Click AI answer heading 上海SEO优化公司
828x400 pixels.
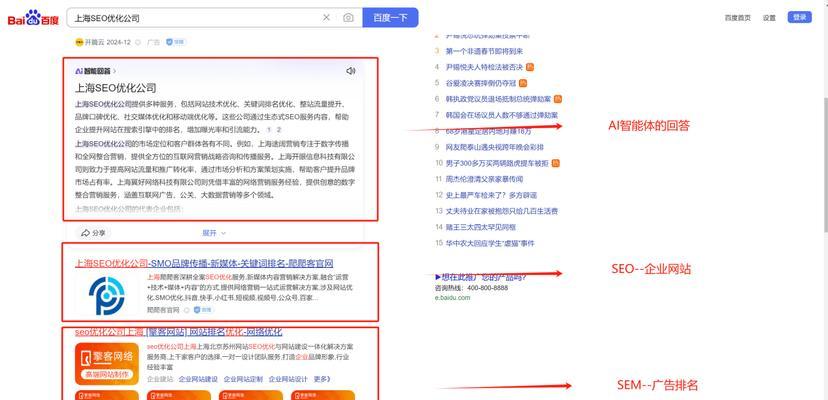click(116, 88)
